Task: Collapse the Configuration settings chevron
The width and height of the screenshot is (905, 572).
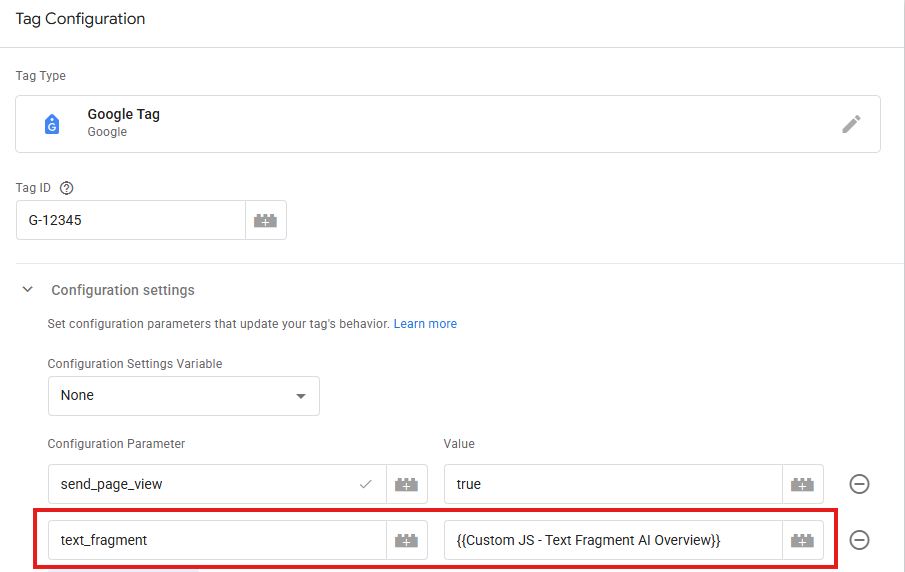Action: [x=27, y=289]
